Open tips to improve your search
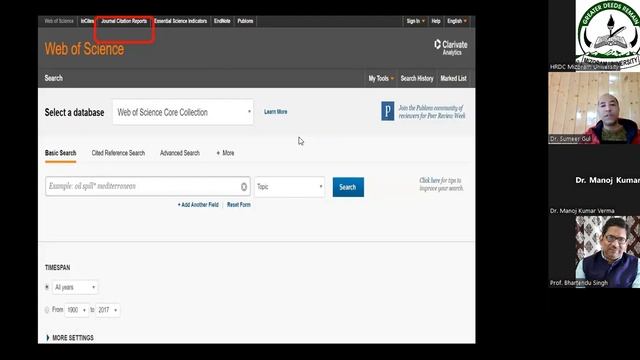 441,184
